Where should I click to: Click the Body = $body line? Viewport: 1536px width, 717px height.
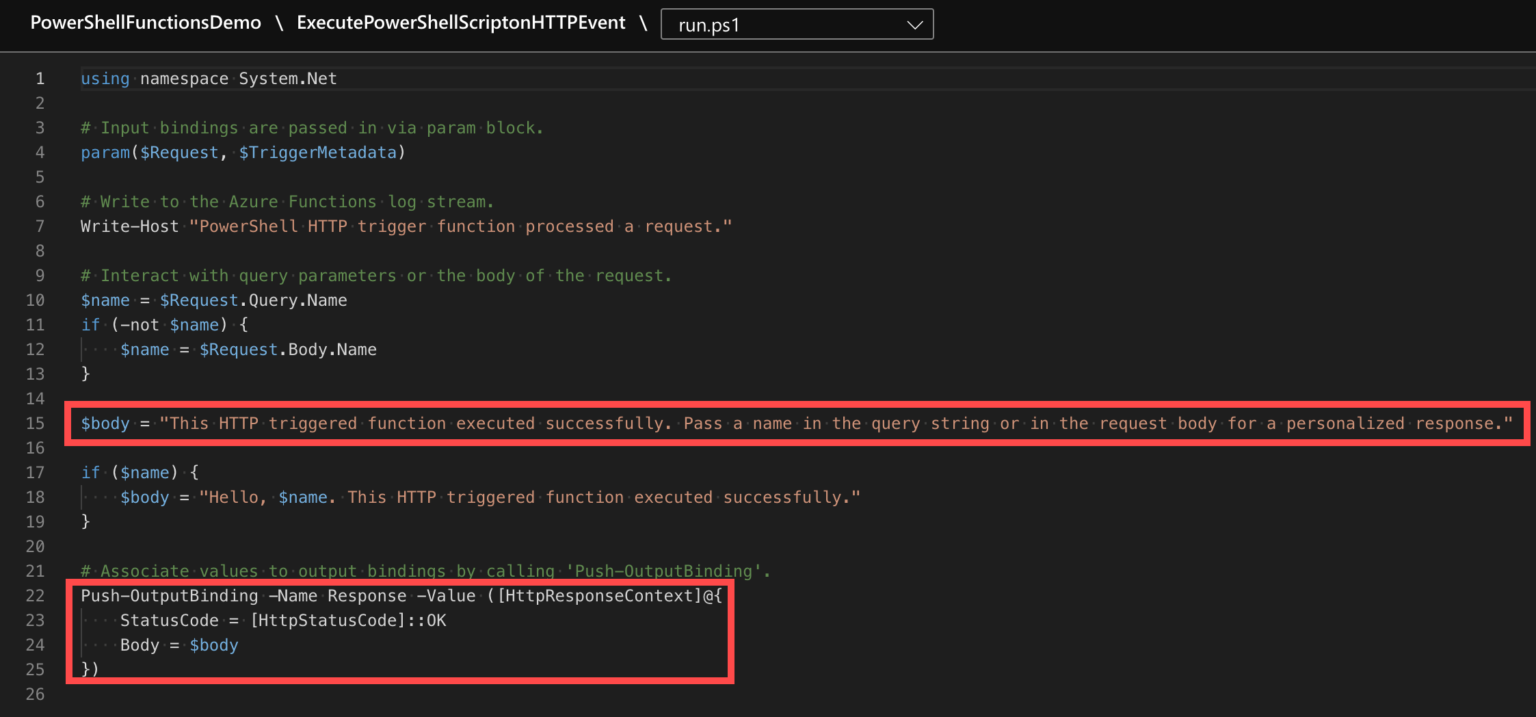tap(179, 645)
